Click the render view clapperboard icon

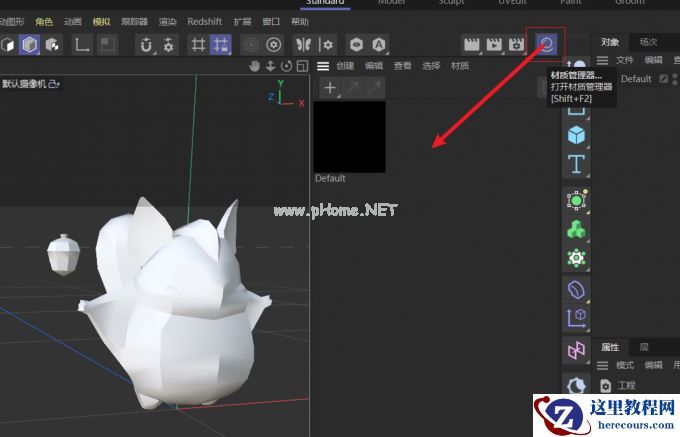[x=472, y=44]
